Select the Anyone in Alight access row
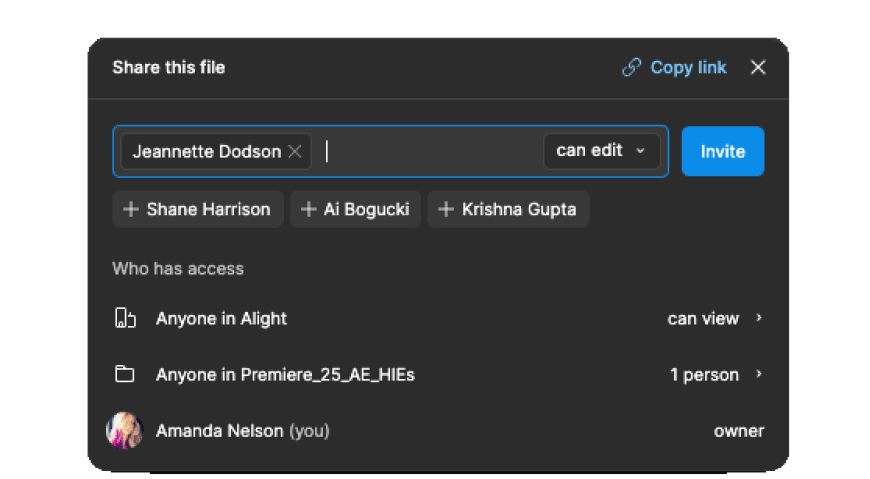Image resolution: width=870 pixels, height=479 pixels. pos(400,319)
